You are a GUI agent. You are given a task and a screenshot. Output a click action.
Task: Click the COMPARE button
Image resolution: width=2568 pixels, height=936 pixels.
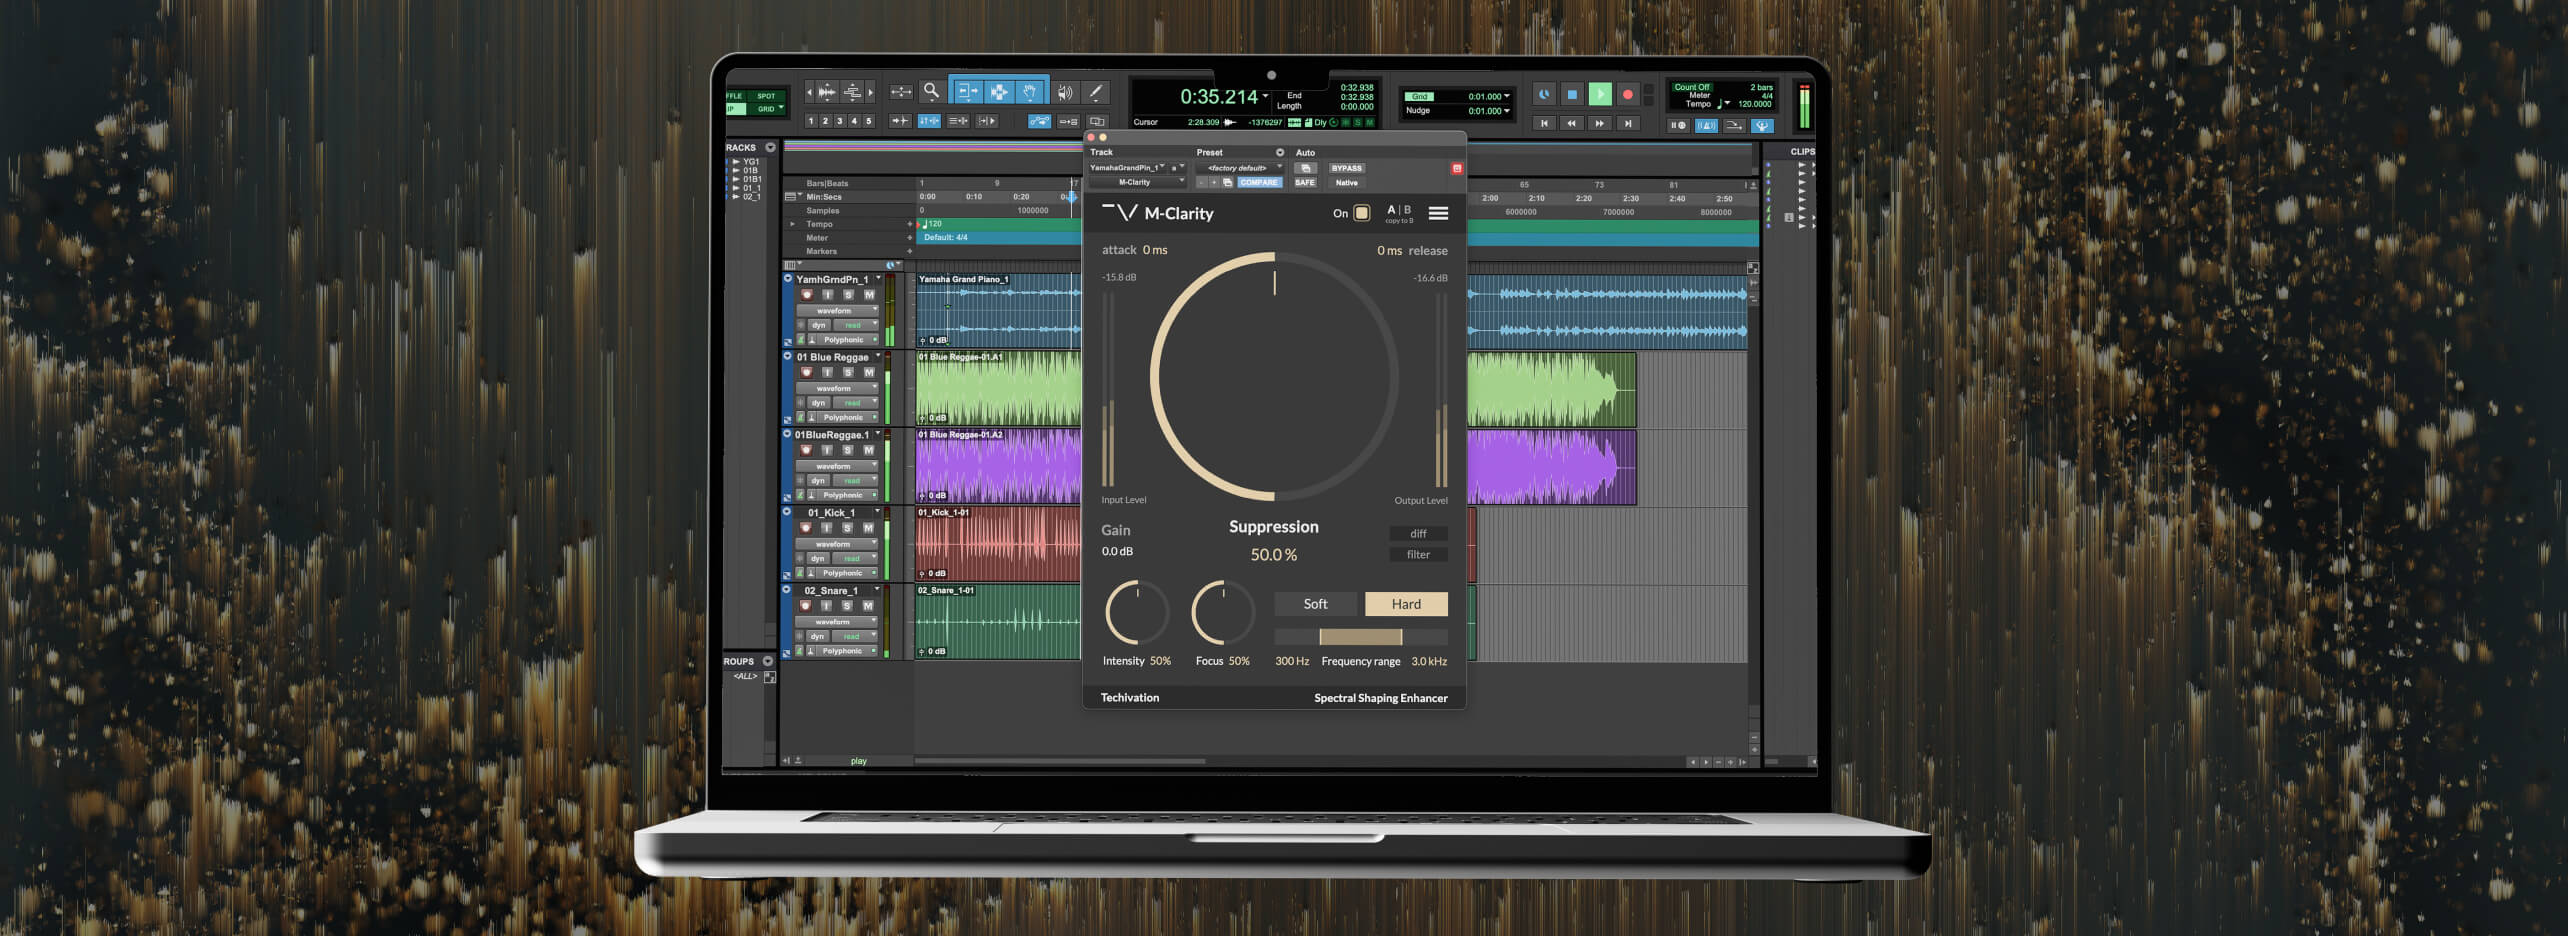[1258, 183]
